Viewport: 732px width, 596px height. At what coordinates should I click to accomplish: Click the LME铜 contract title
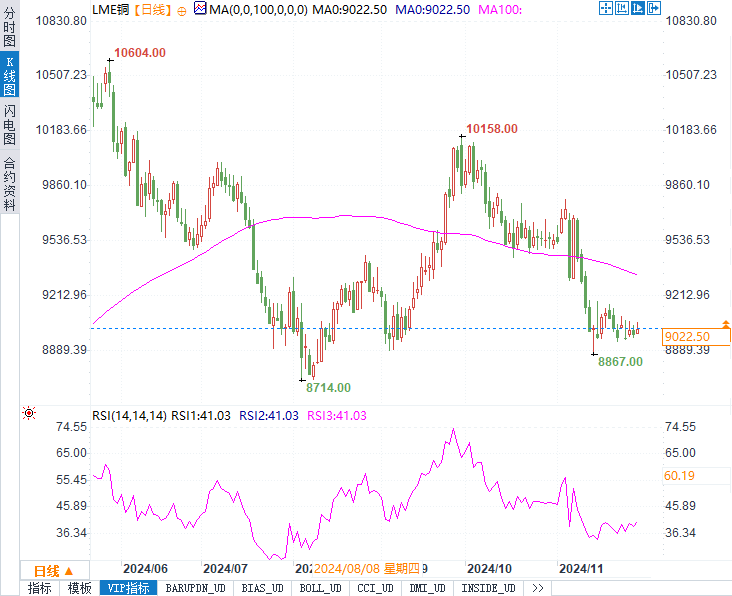tap(111, 9)
